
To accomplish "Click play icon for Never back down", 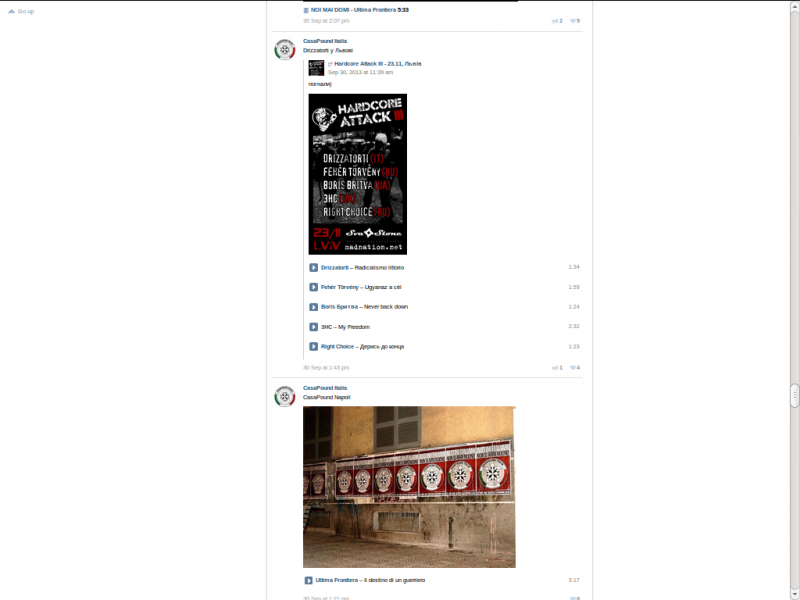I will coord(313,307).
